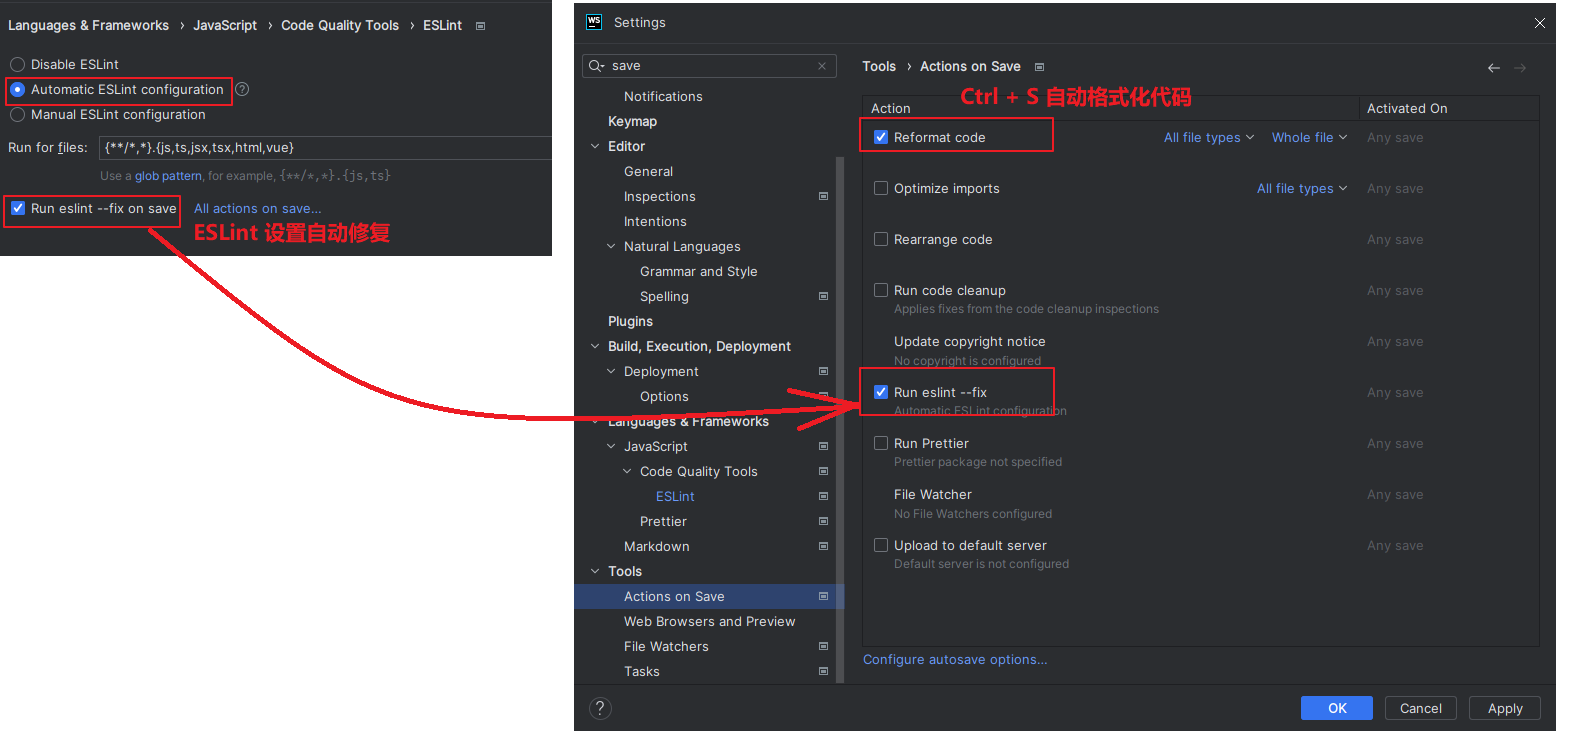Select General under Editor

(x=648, y=171)
